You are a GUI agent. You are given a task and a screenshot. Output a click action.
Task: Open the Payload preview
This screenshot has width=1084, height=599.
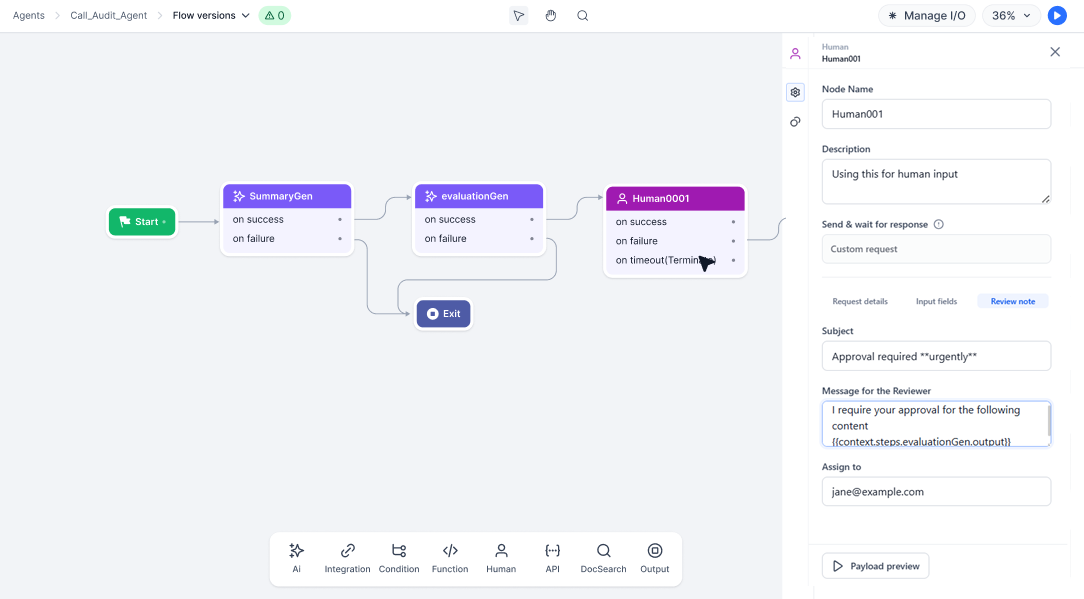(x=875, y=565)
